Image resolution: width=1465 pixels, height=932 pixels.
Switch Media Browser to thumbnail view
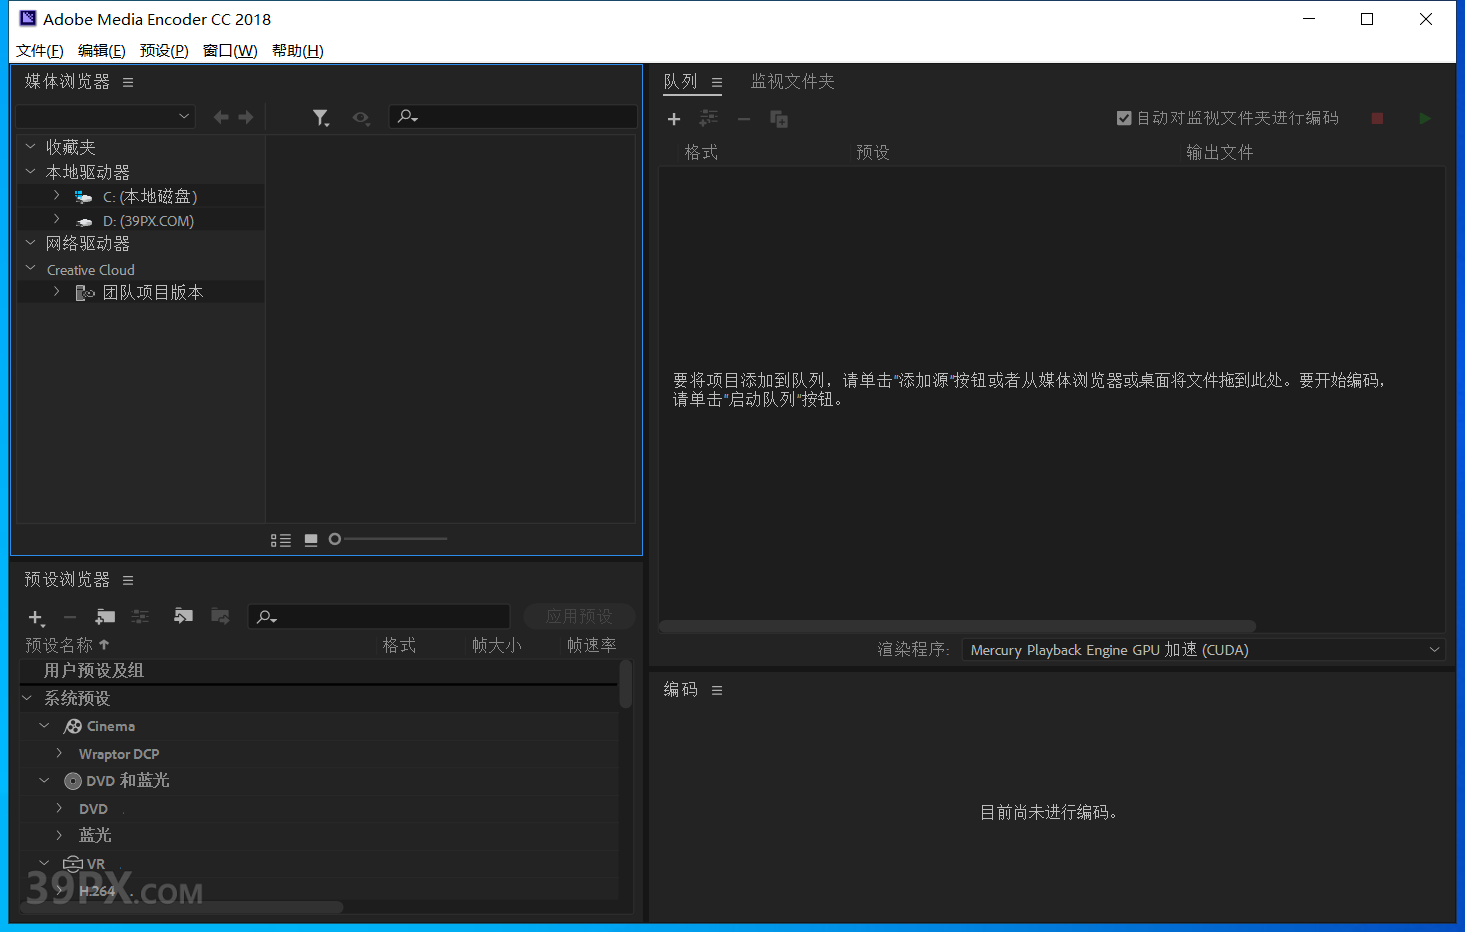coord(311,540)
